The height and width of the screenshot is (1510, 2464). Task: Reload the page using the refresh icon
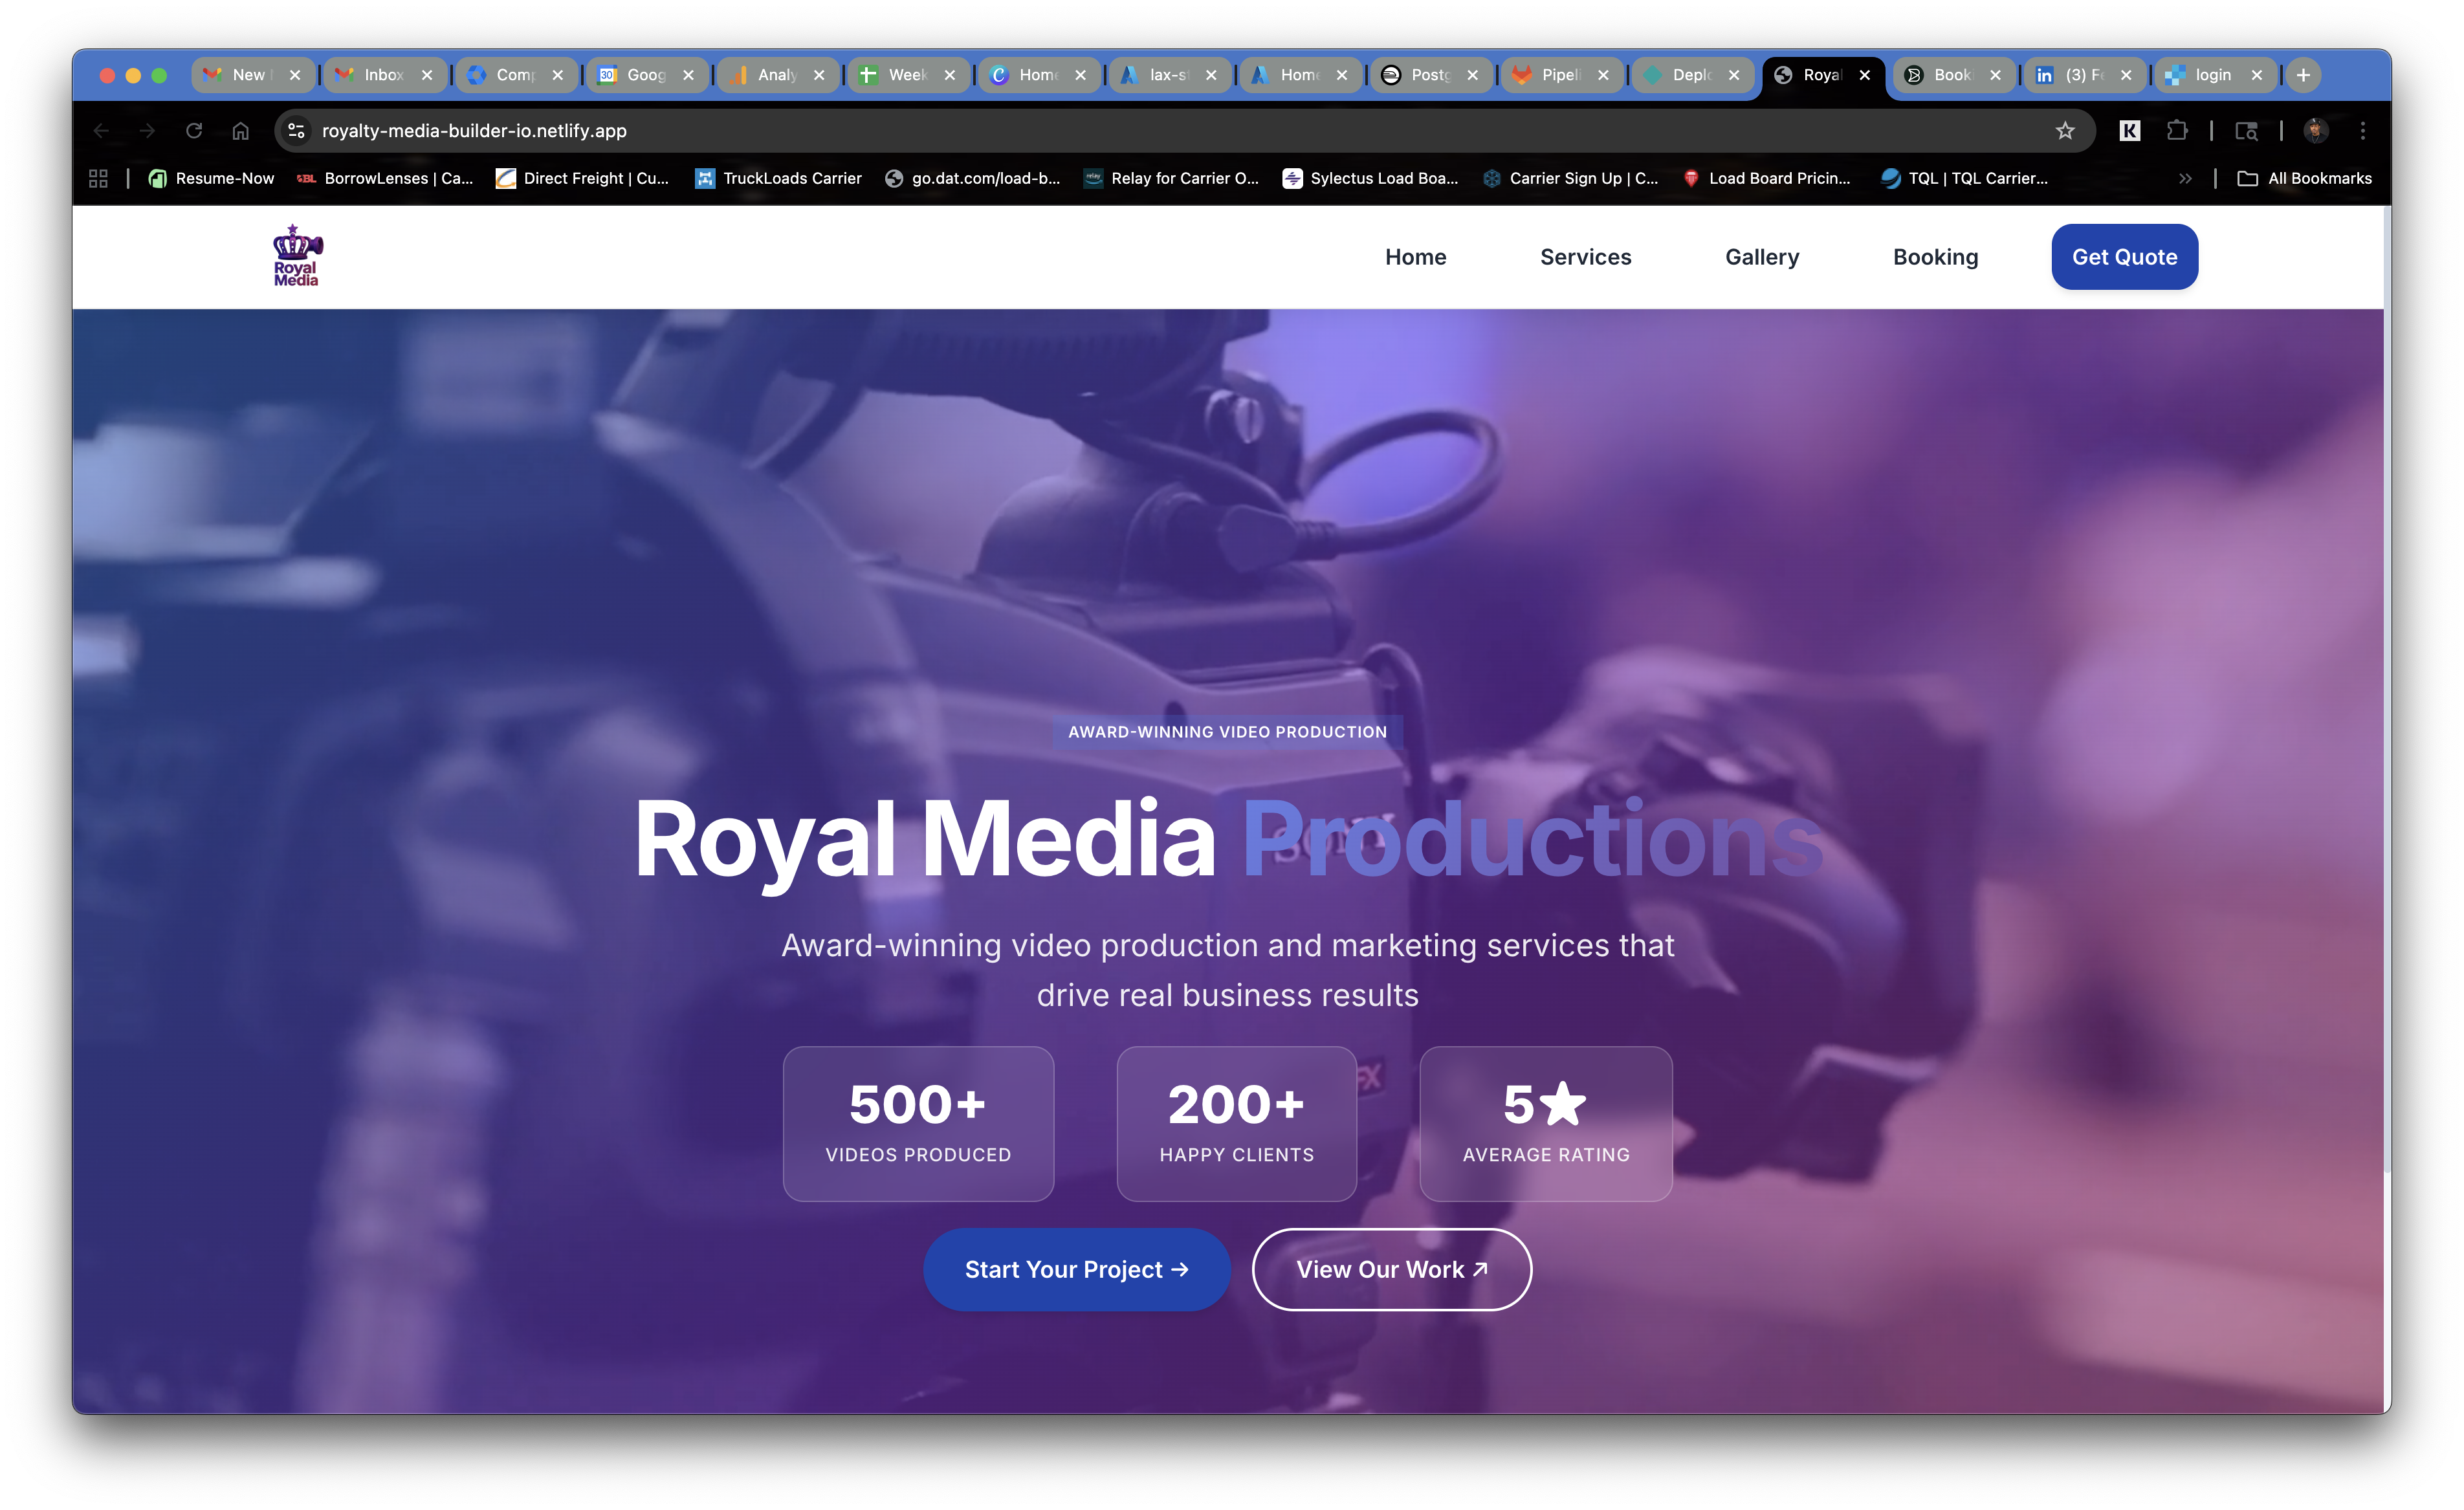tap(194, 131)
